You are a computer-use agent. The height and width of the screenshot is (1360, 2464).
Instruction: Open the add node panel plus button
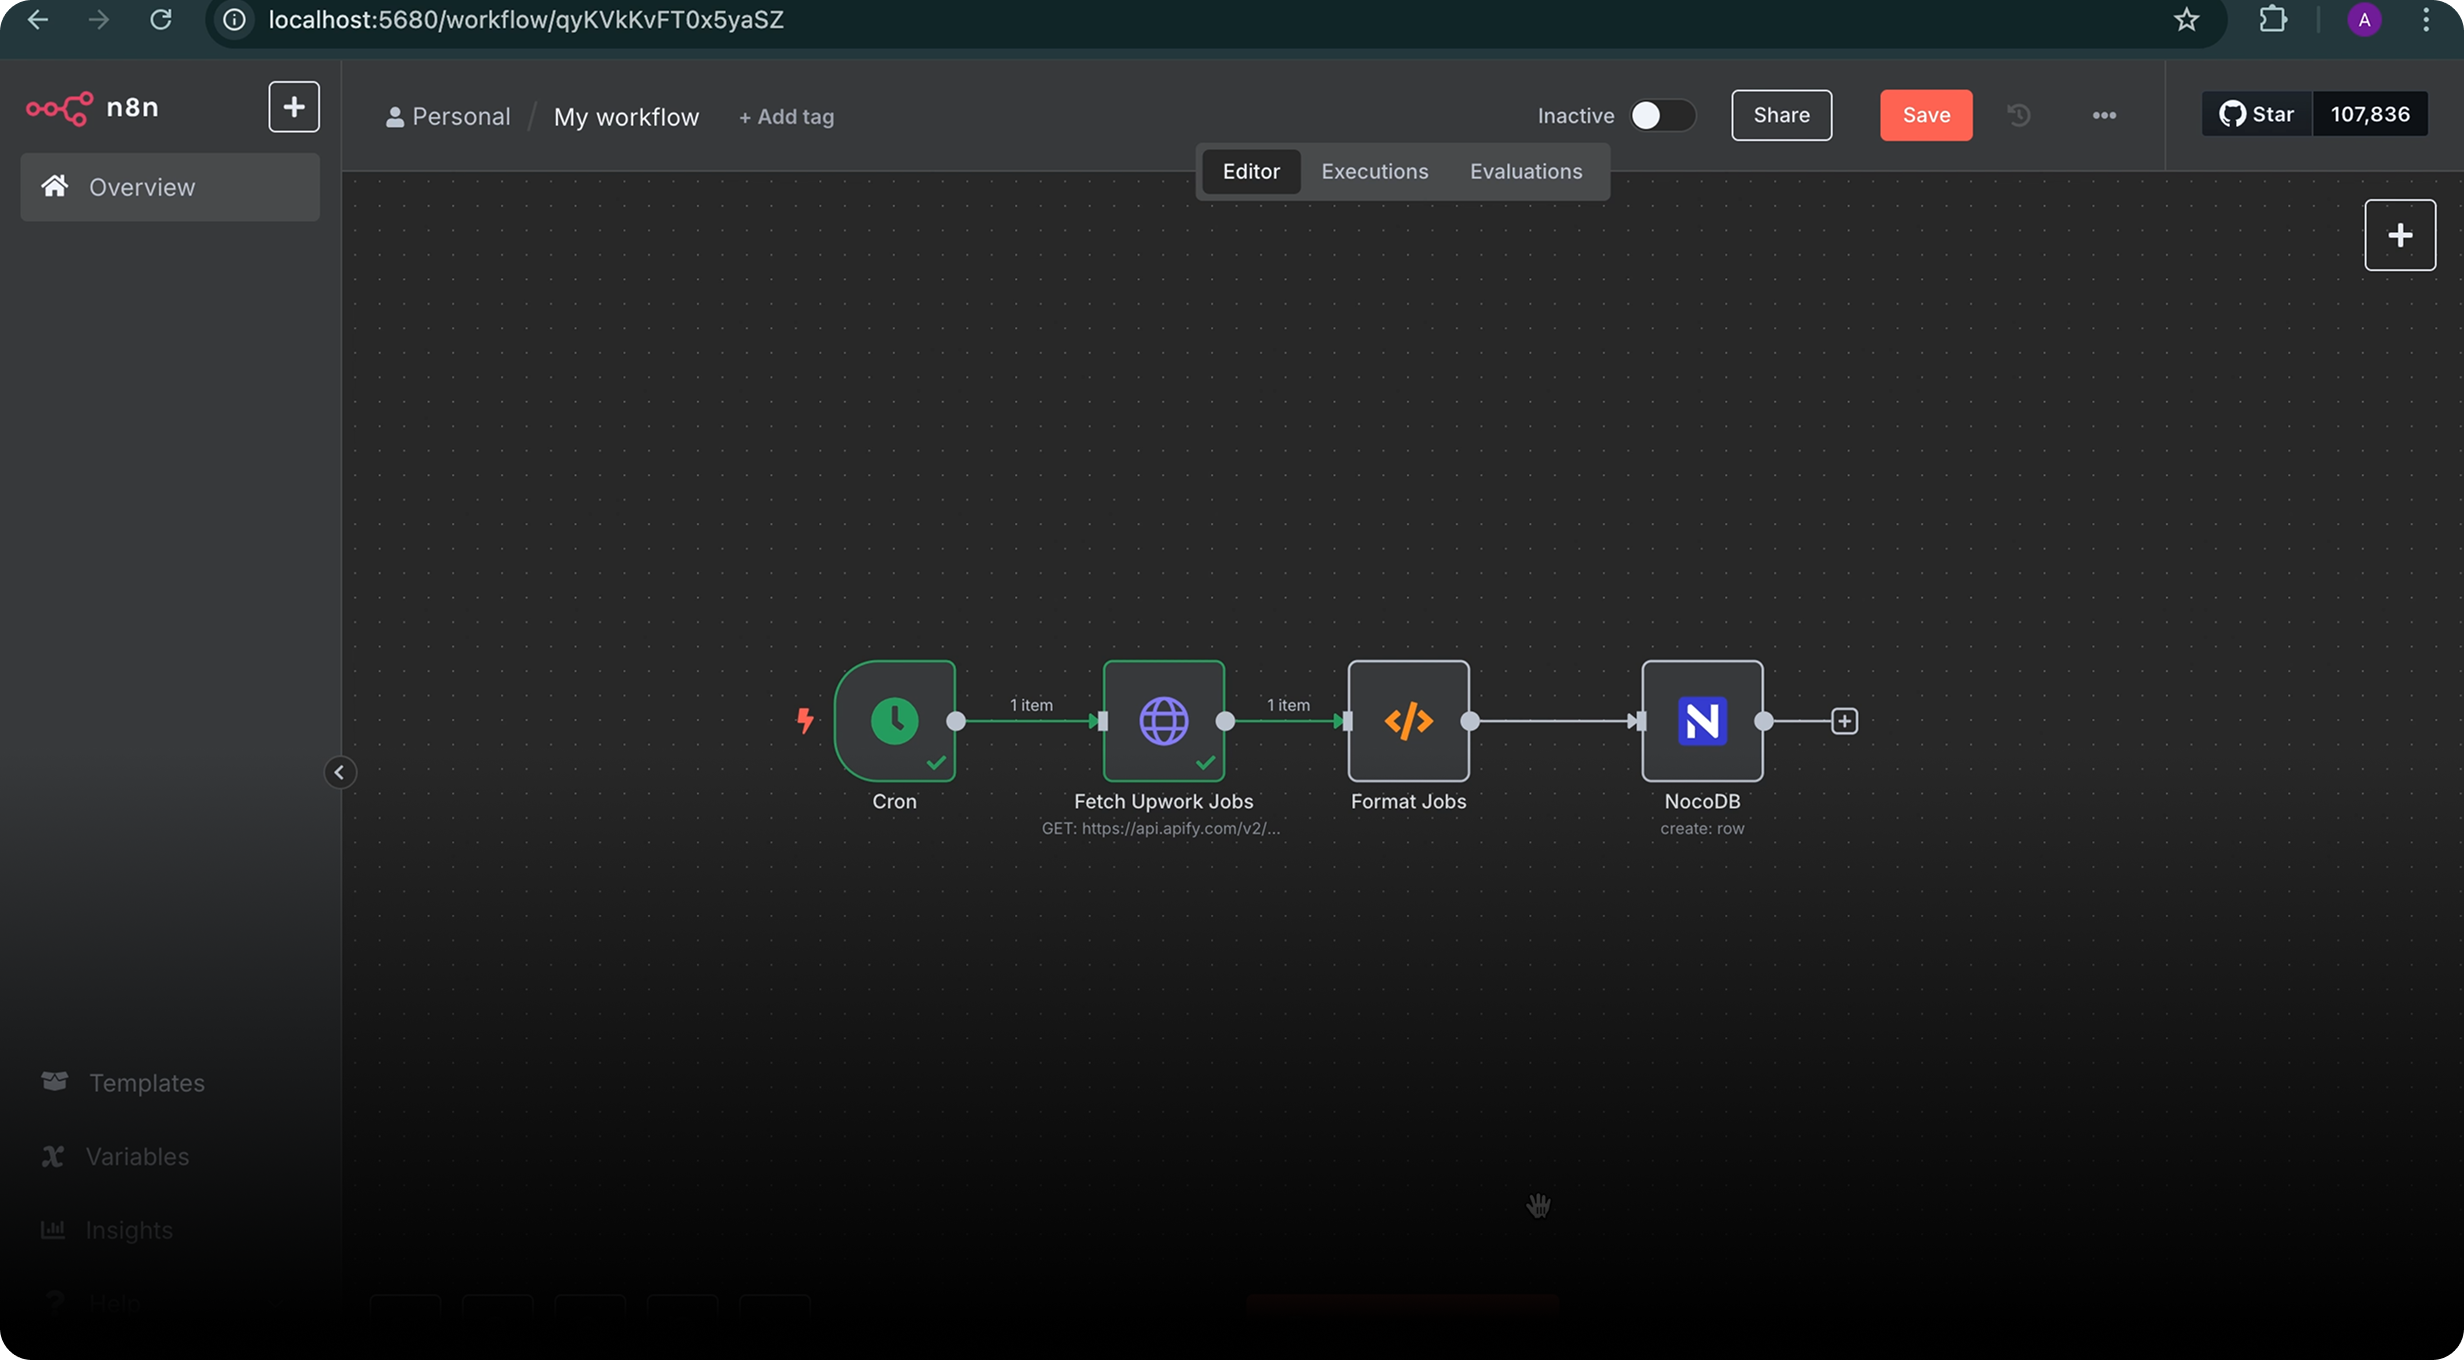2399,235
